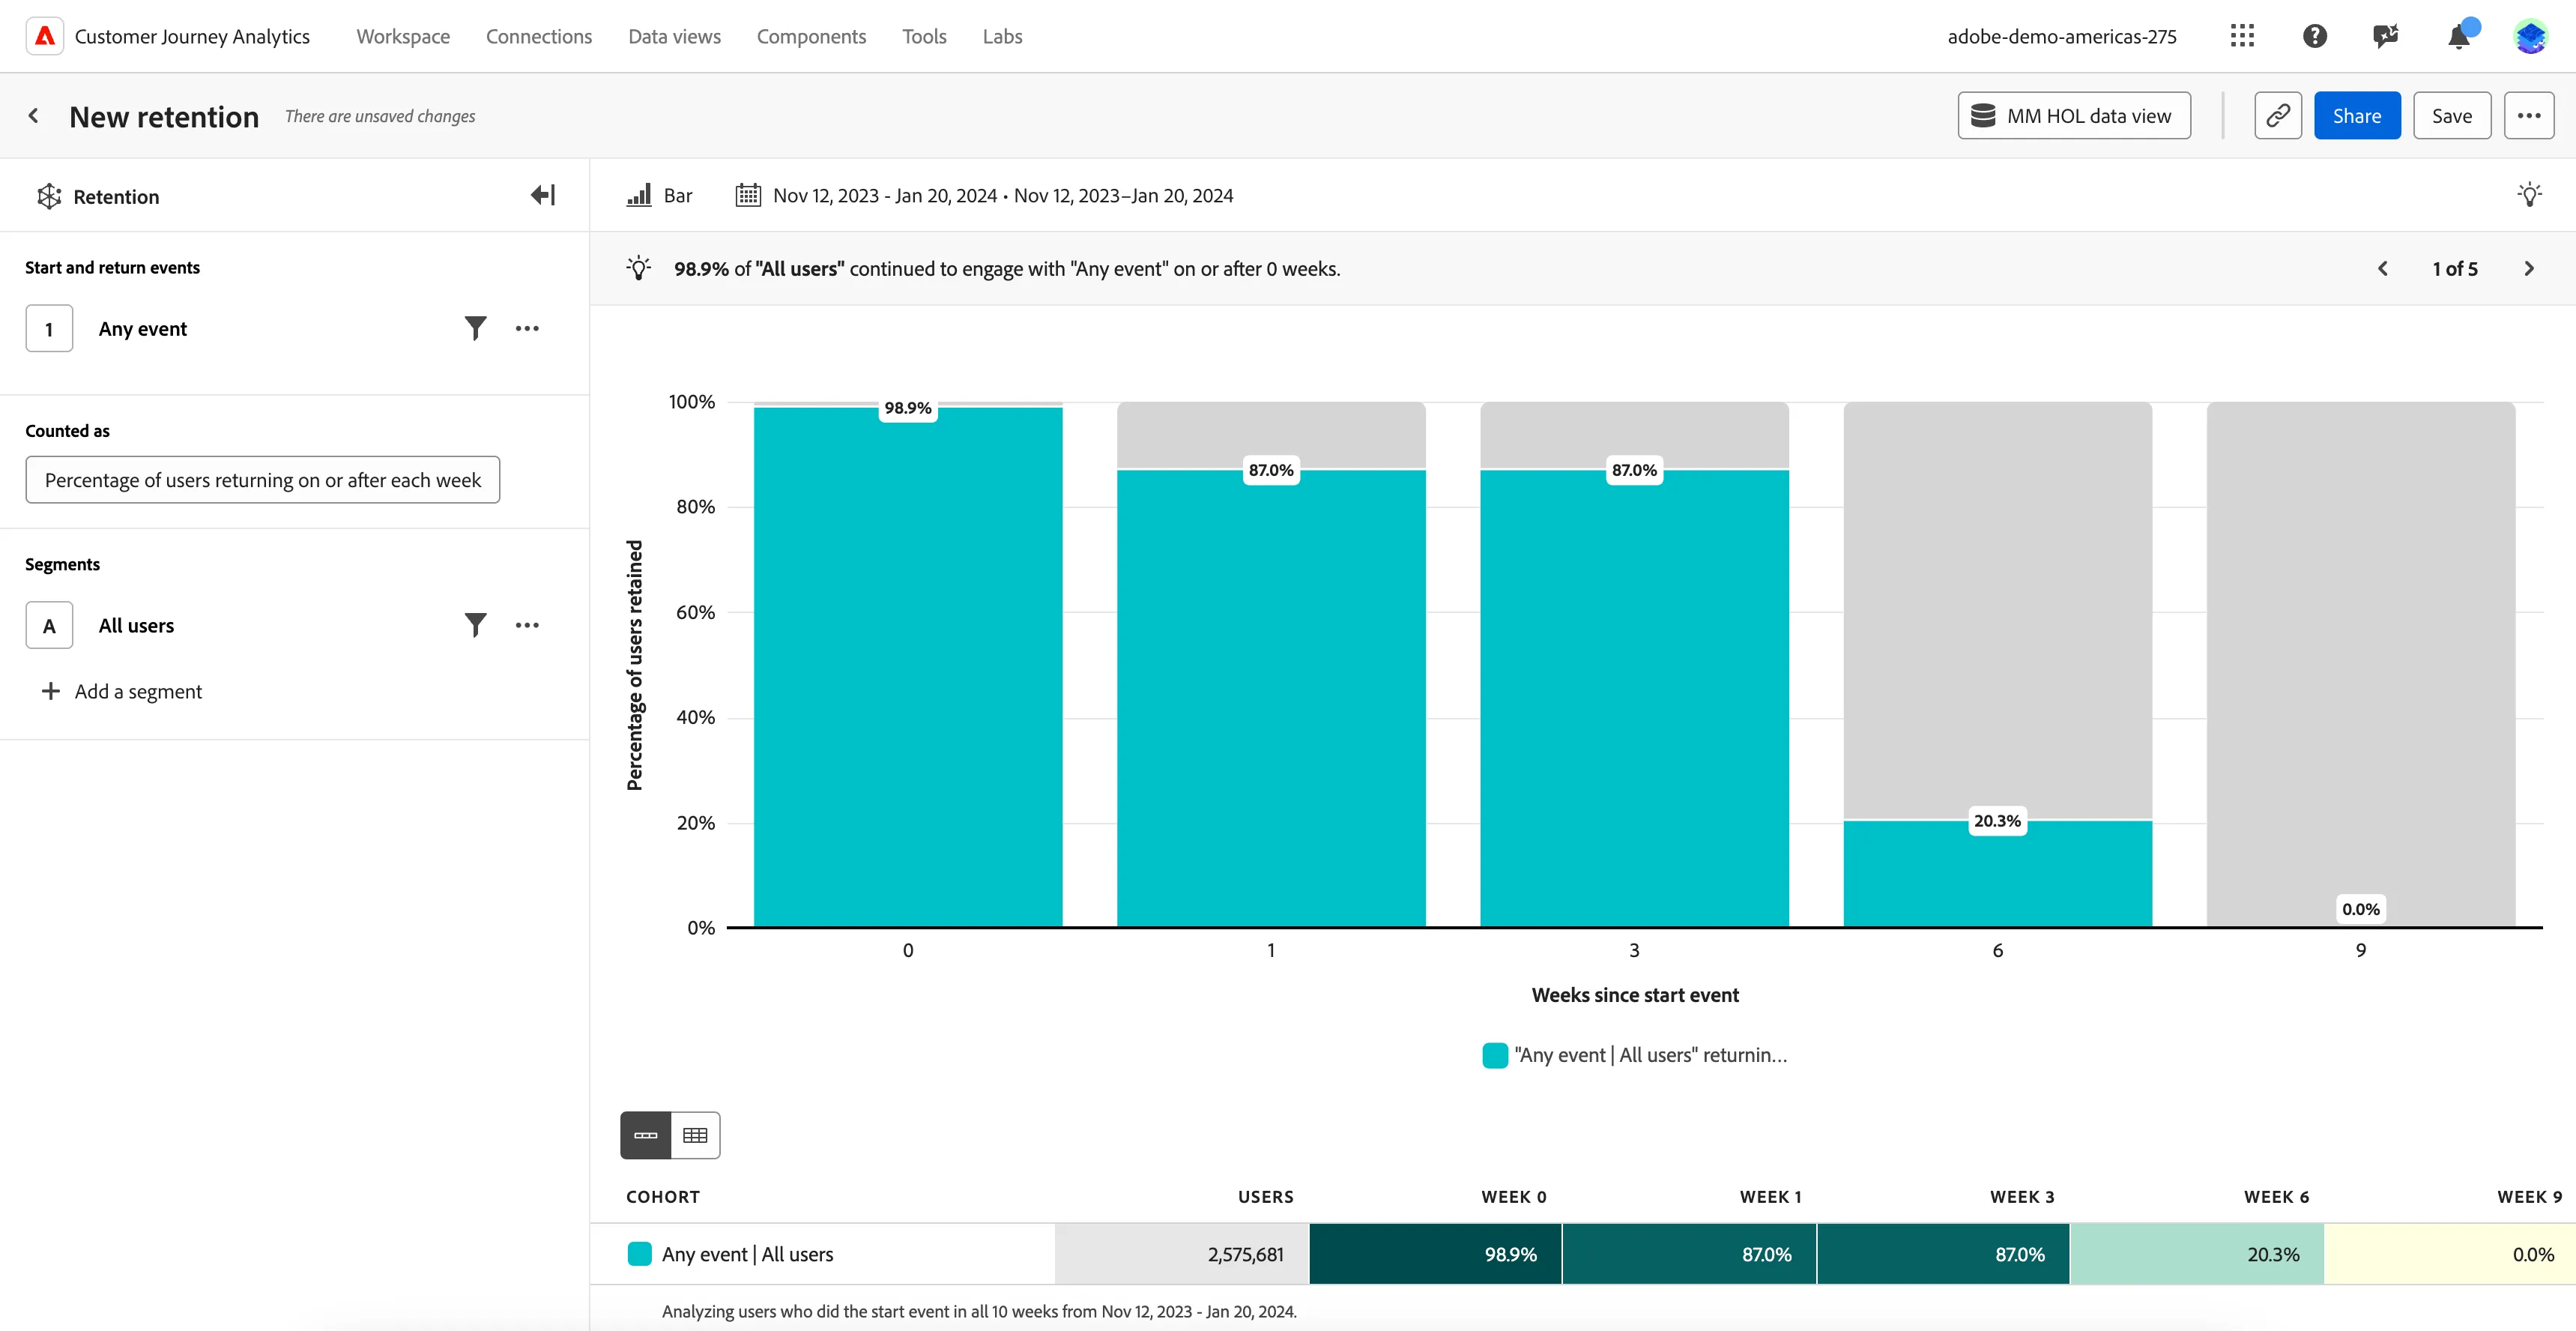Viewport: 2576px width, 1331px height.
Task: Go to the previous insight
Action: point(2383,268)
